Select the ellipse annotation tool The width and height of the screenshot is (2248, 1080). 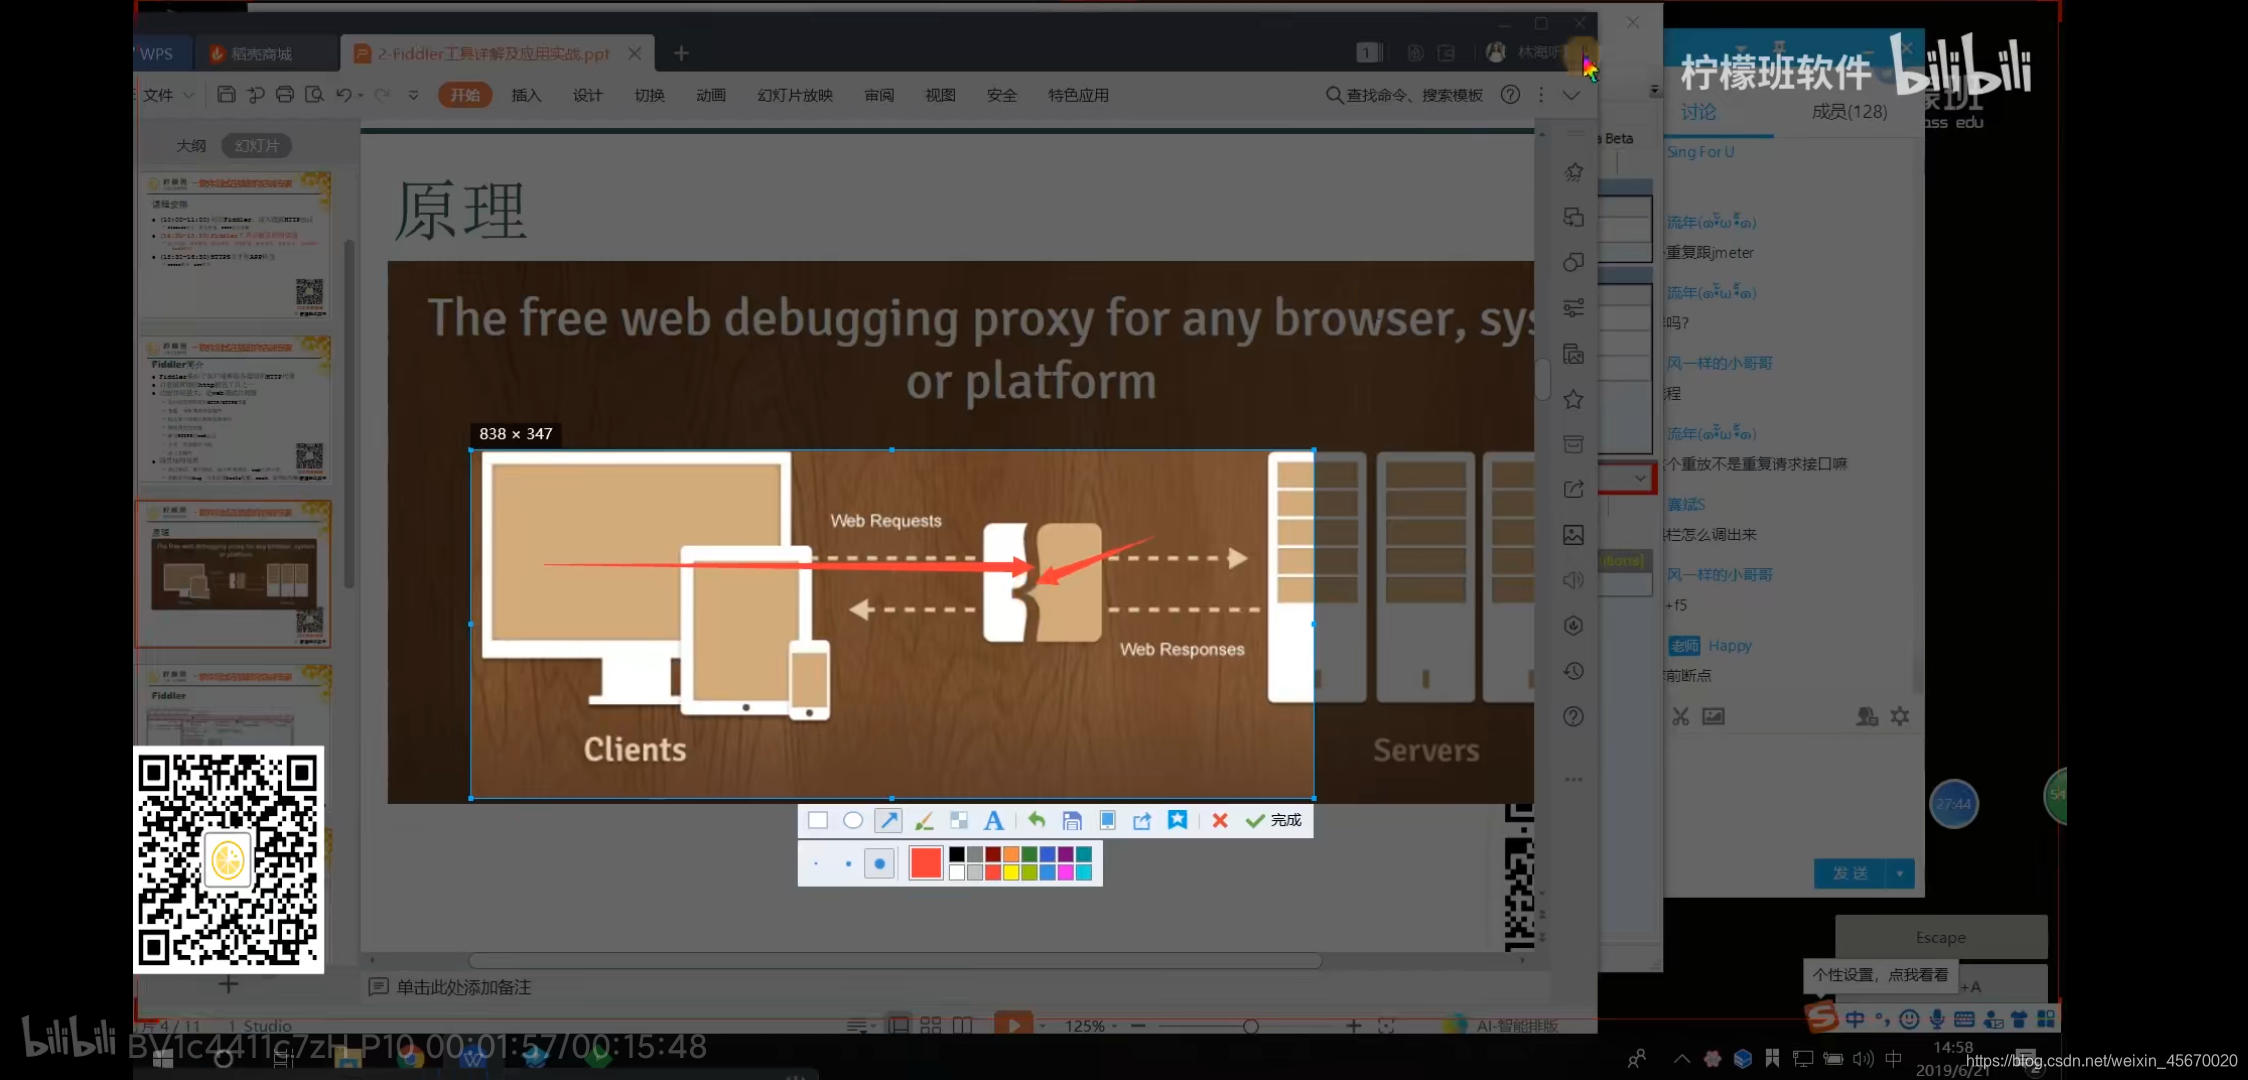click(x=853, y=821)
